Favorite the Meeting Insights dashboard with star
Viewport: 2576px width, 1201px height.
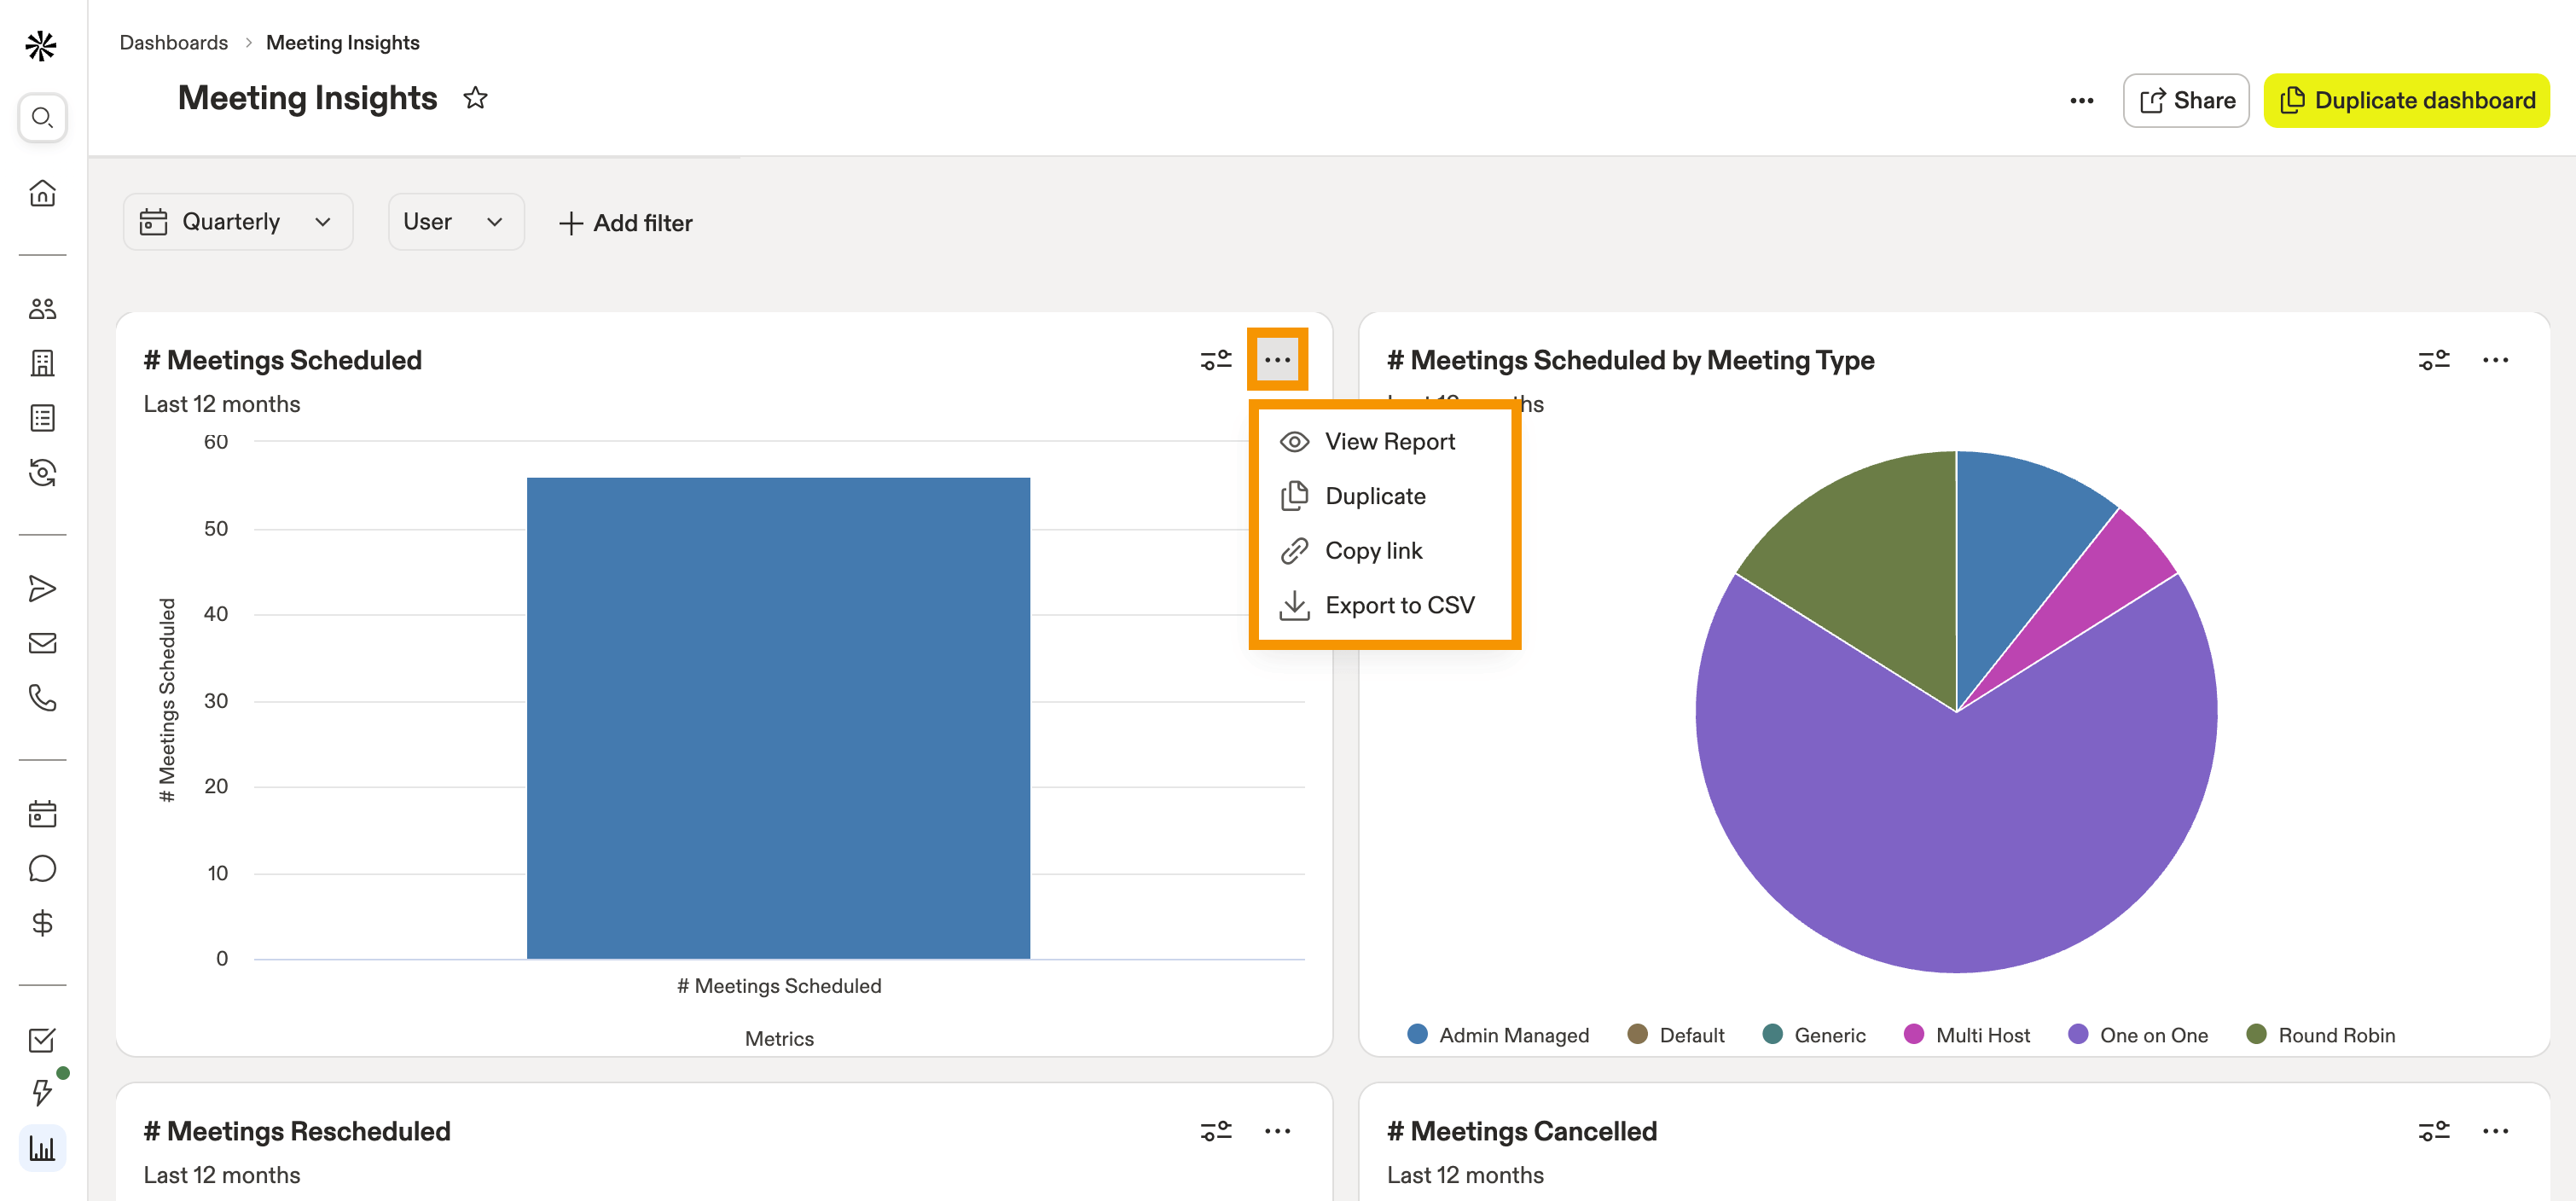475,98
